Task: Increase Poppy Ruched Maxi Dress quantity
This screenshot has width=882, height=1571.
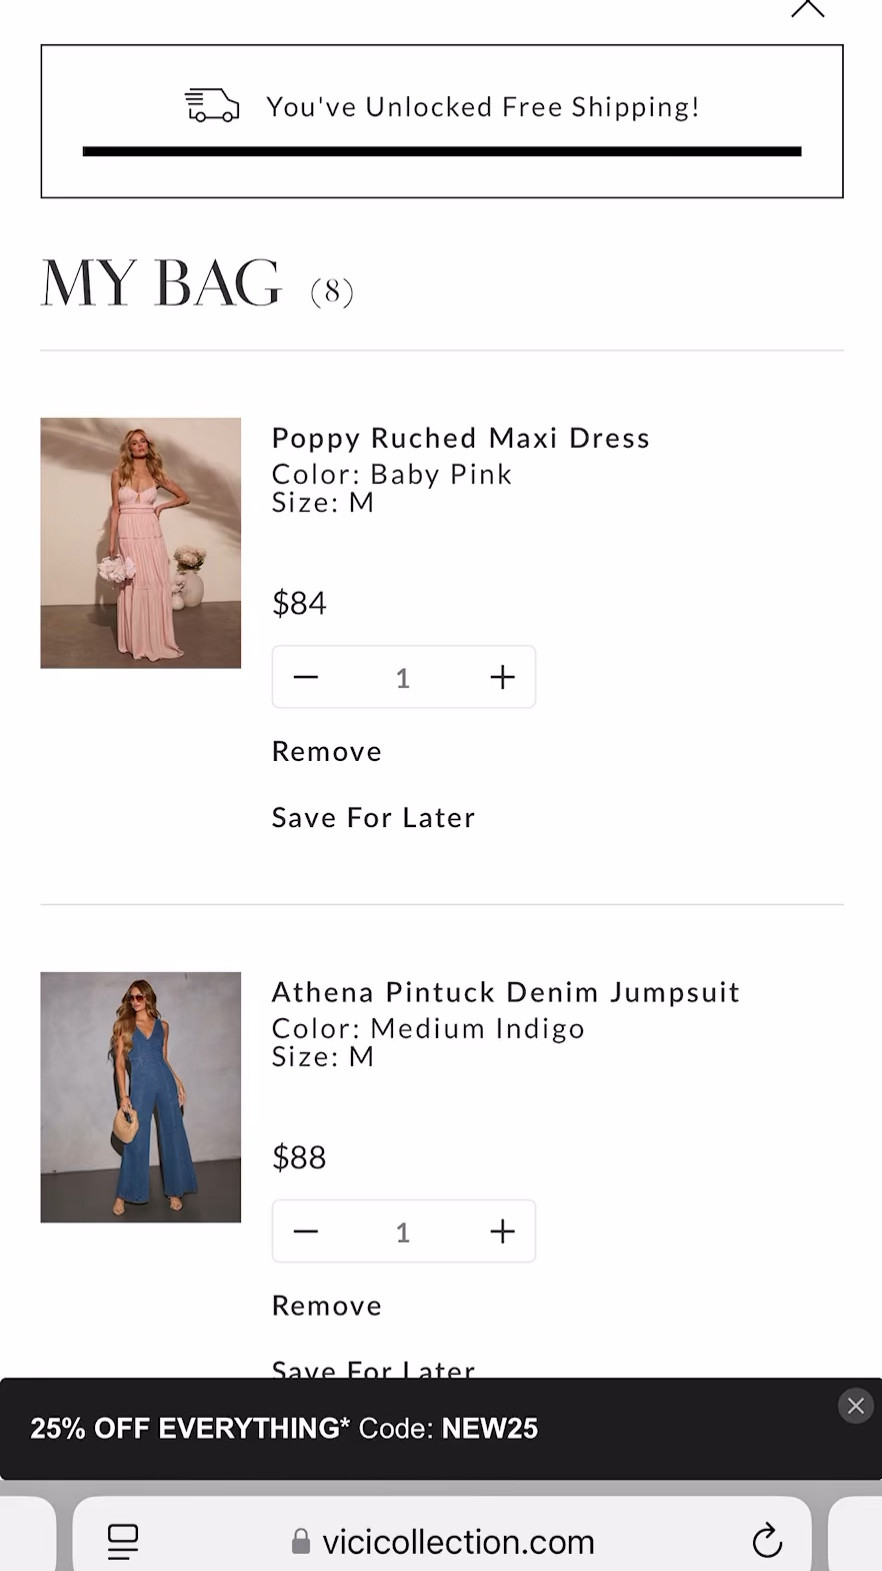Action: [502, 678]
